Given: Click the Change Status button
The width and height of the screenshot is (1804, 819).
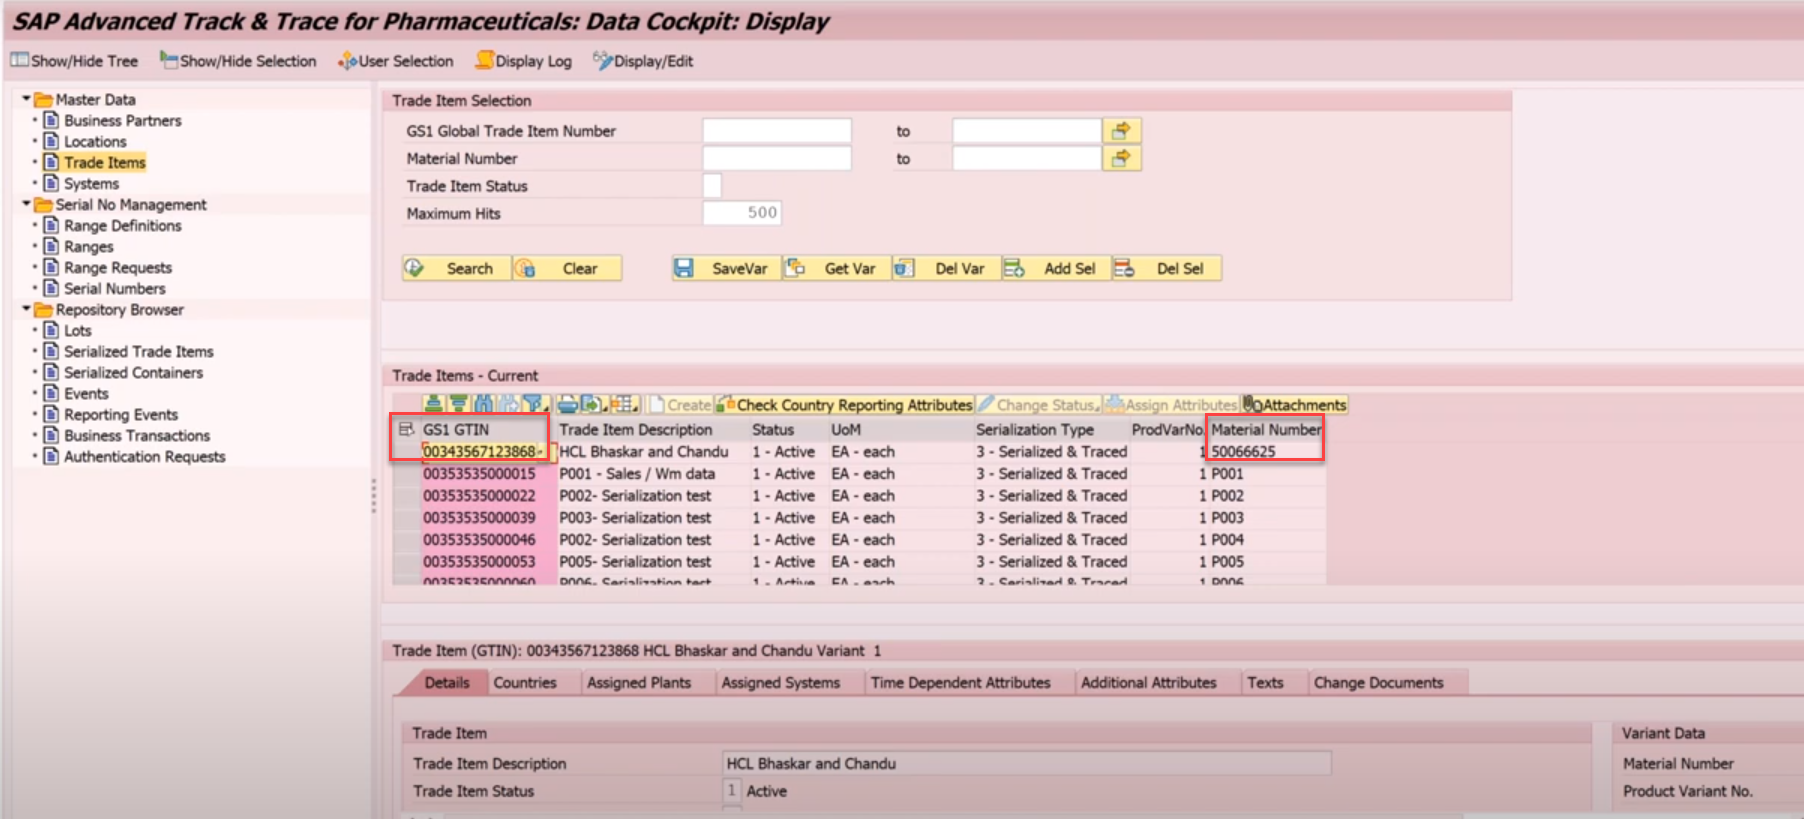Looking at the screenshot, I should click(1038, 404).
